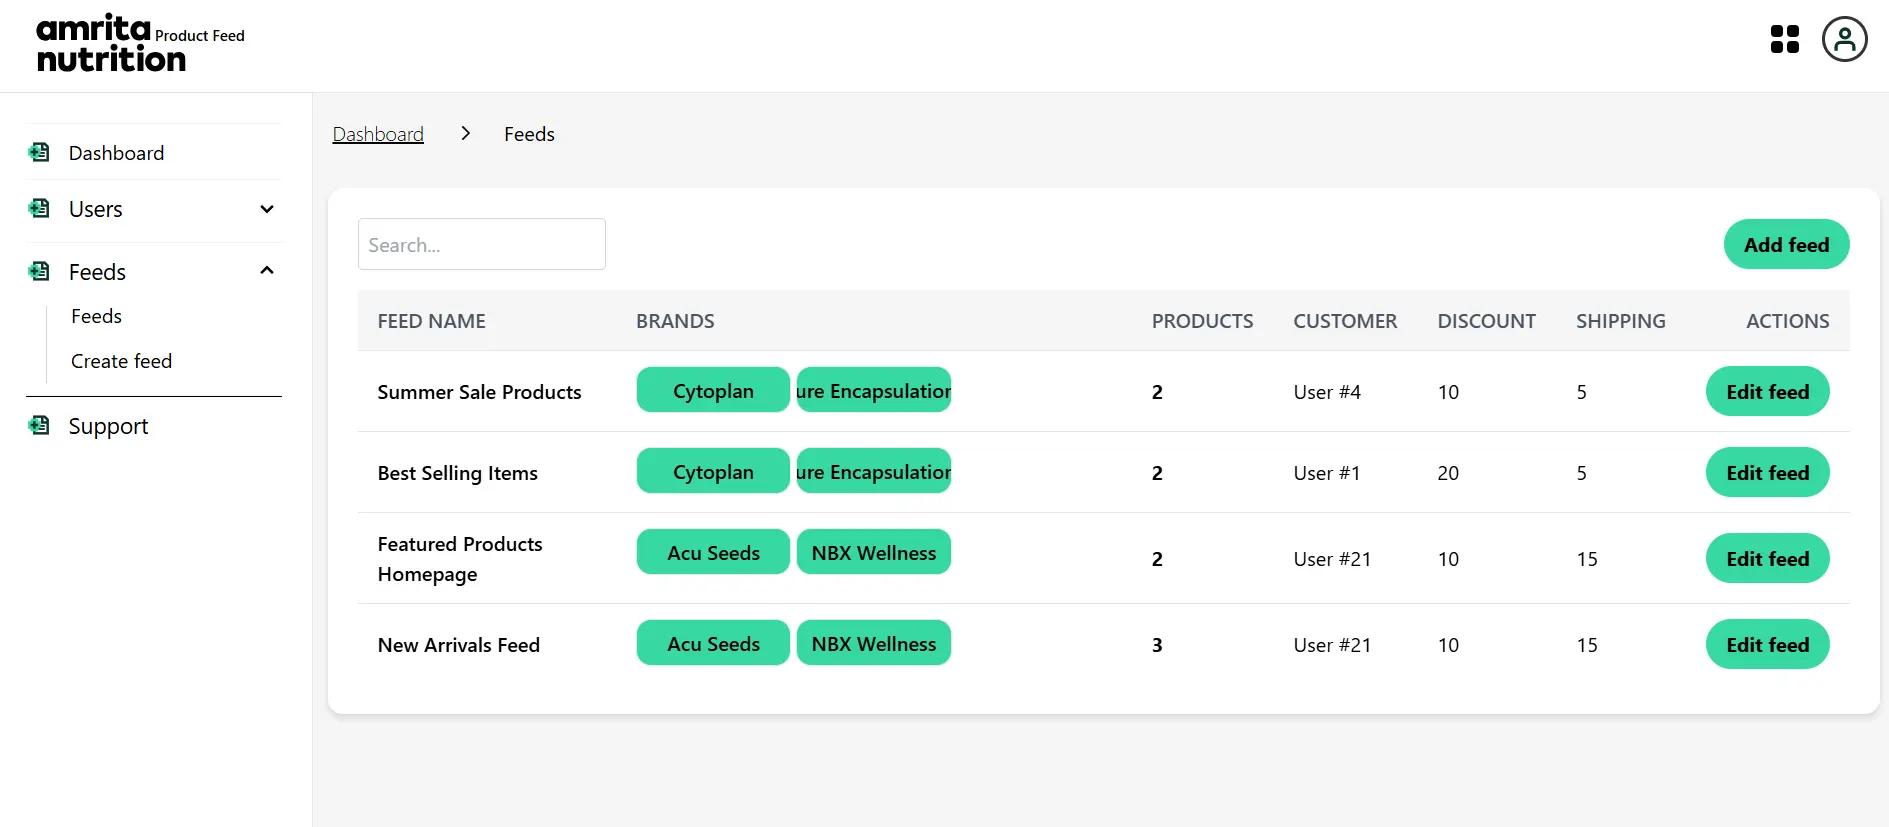
Task: Click the Product Feed header label
Action: [200, 35]
